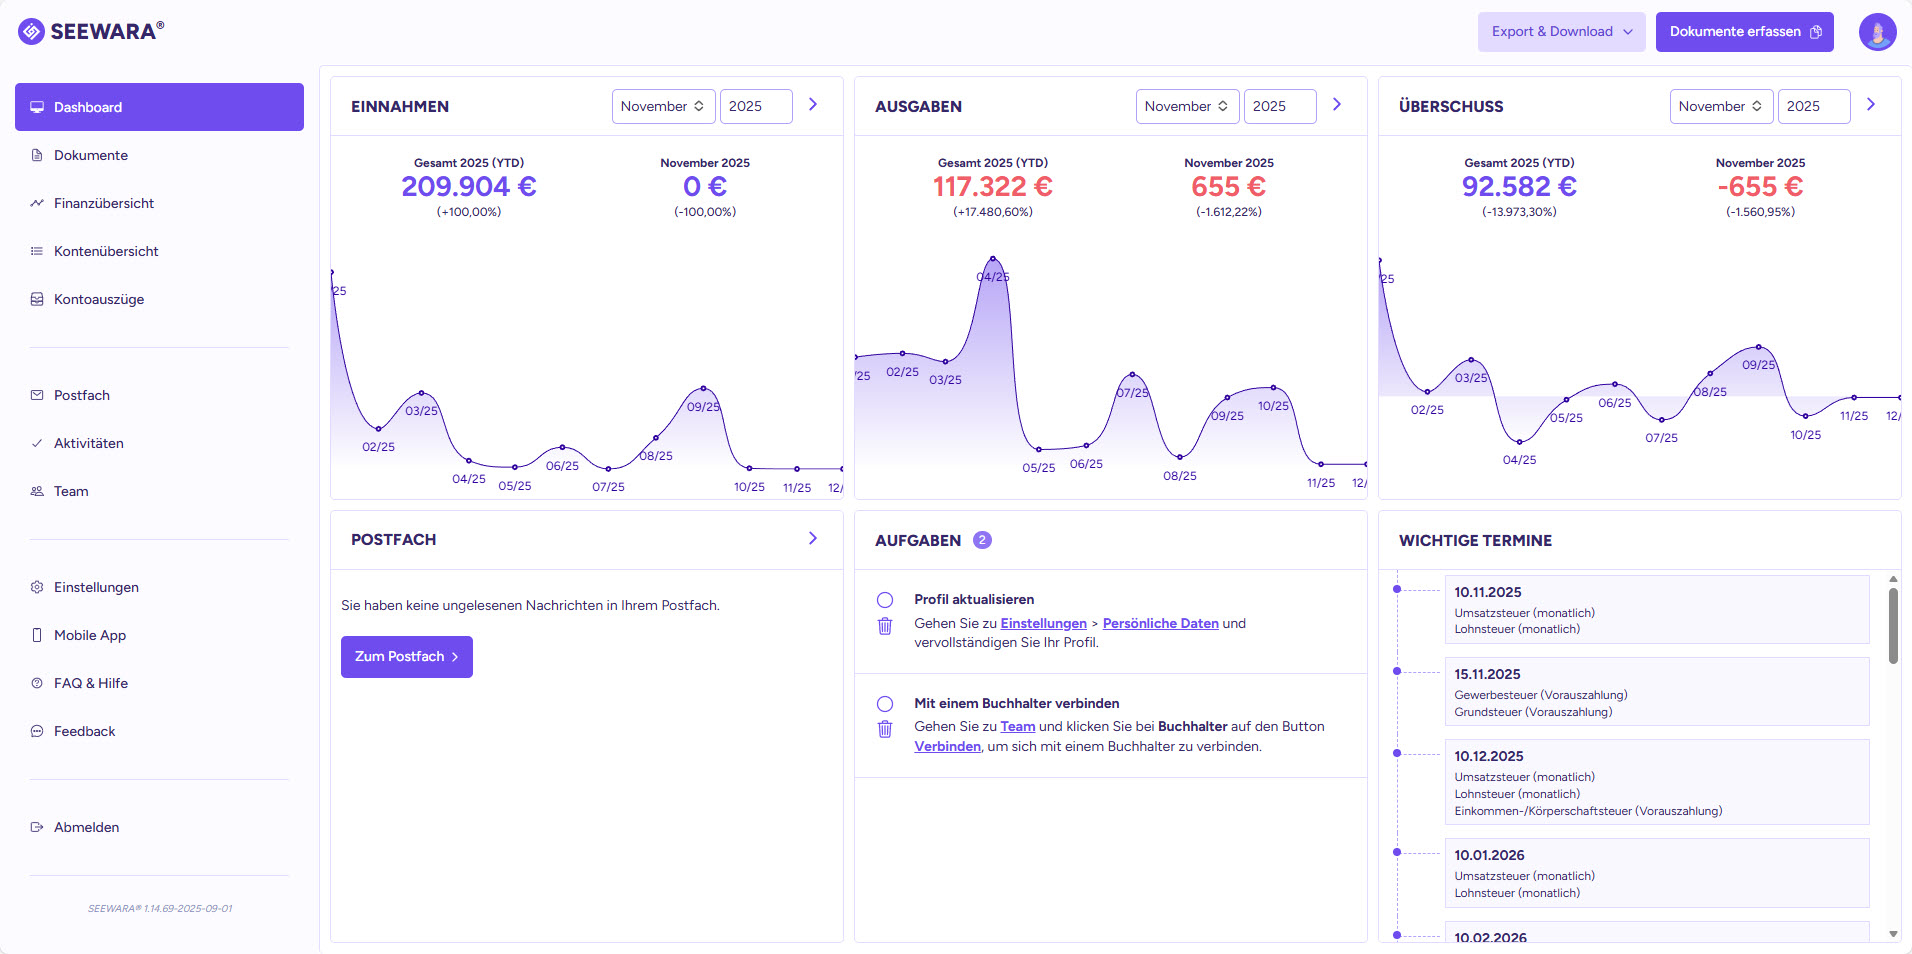Viewport: 1912px width, 954px height.
Task: Open the Einnahmen month dropdown showing November
Action: pos(663,106)
